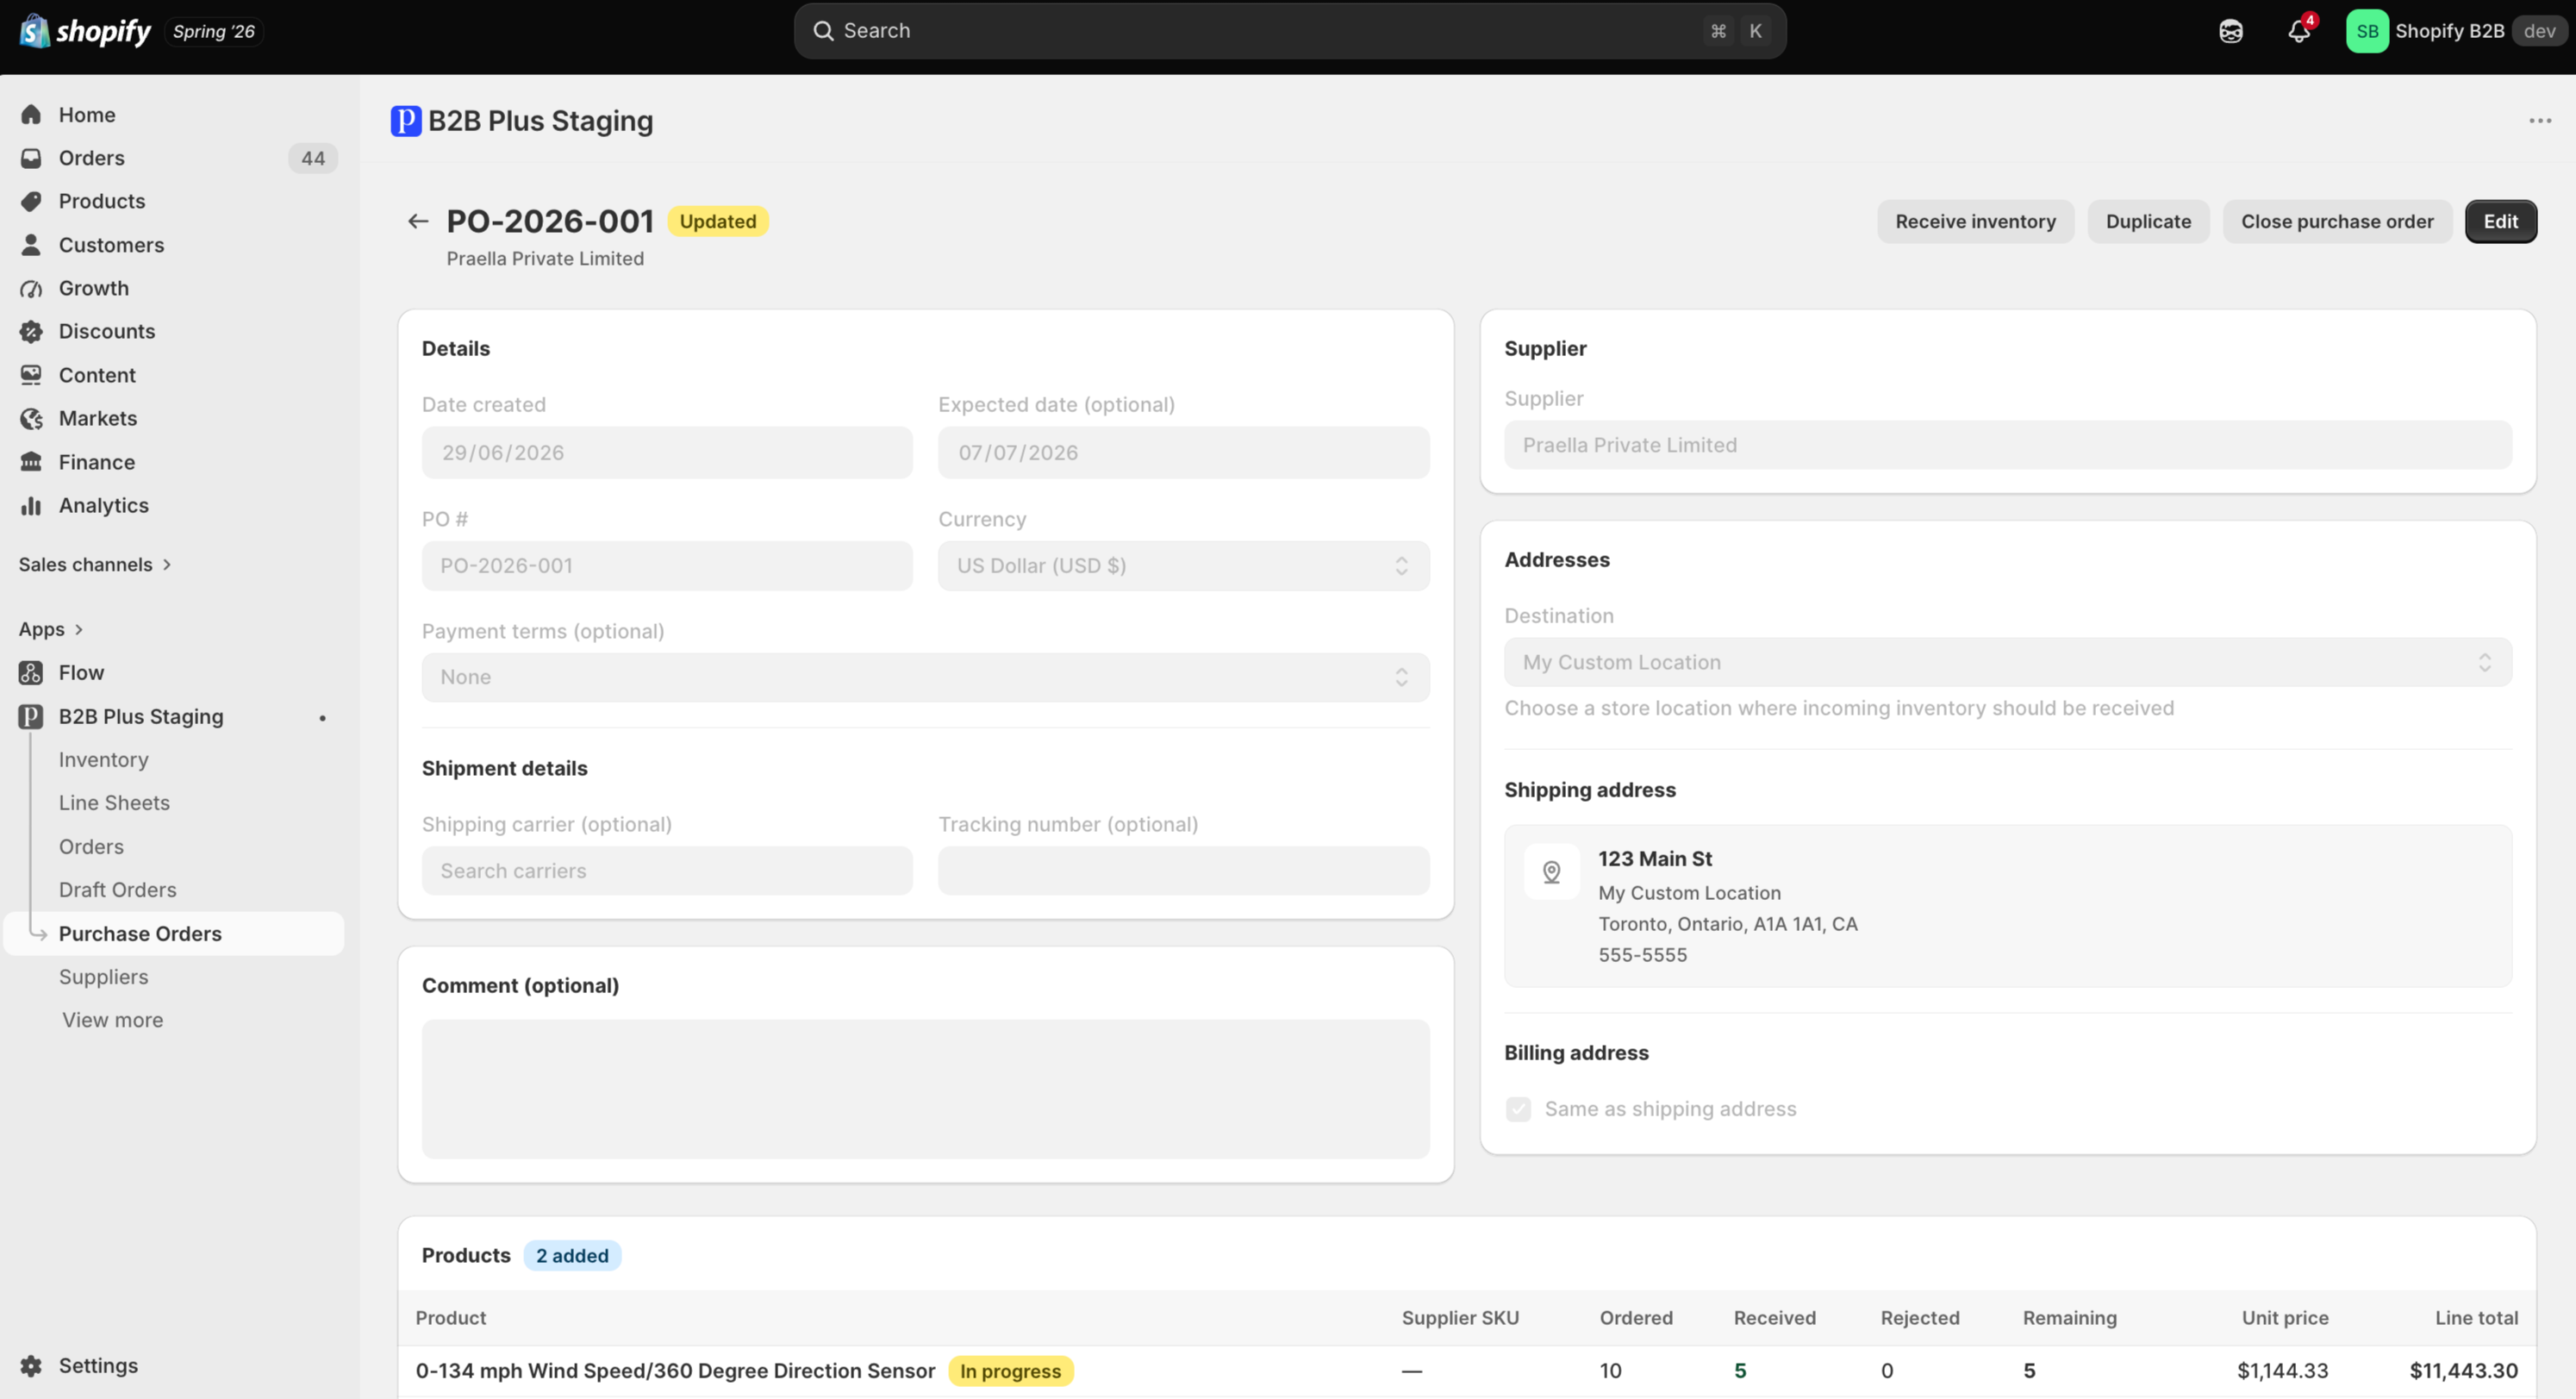
Task: Open Orders under B2B Plus Staging
Action: coord(91,847)
